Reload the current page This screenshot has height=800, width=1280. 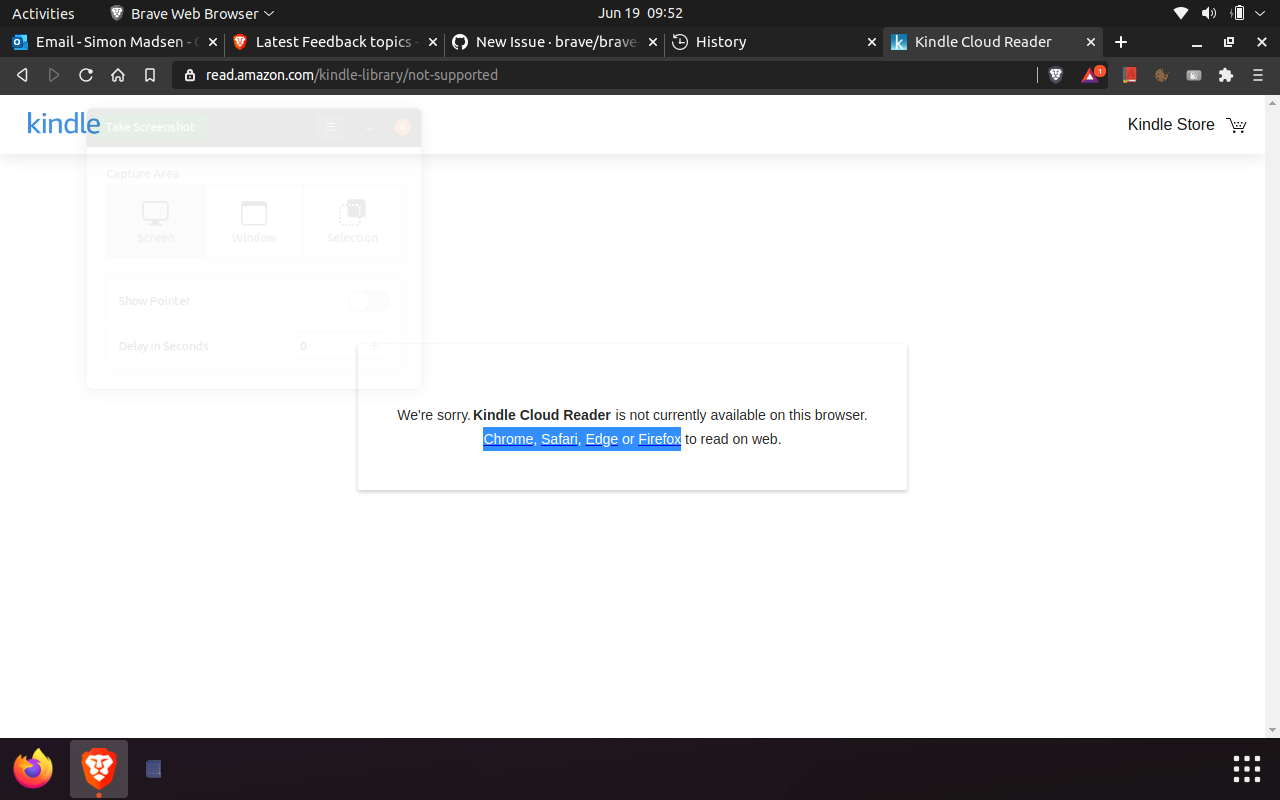point(86,74)
